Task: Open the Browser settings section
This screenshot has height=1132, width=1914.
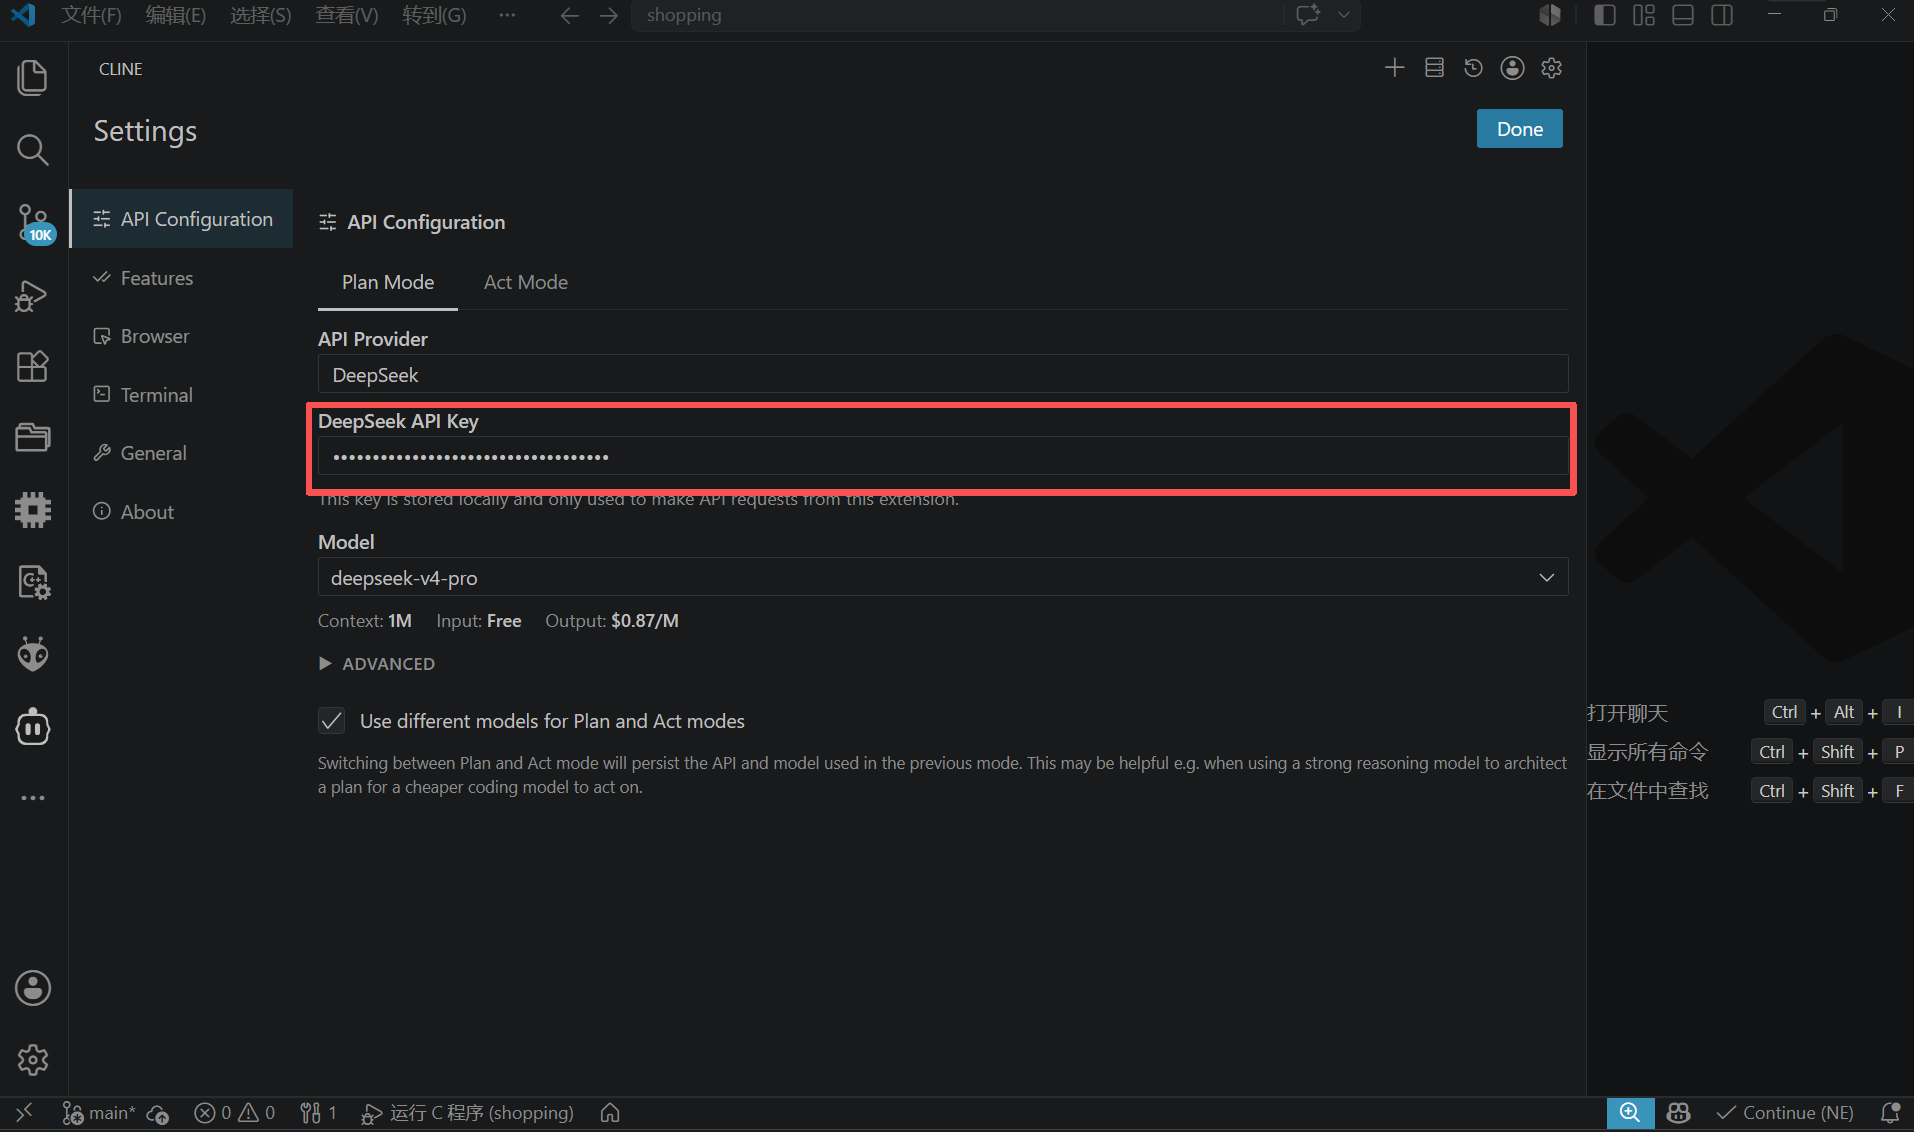Action: 181,336
